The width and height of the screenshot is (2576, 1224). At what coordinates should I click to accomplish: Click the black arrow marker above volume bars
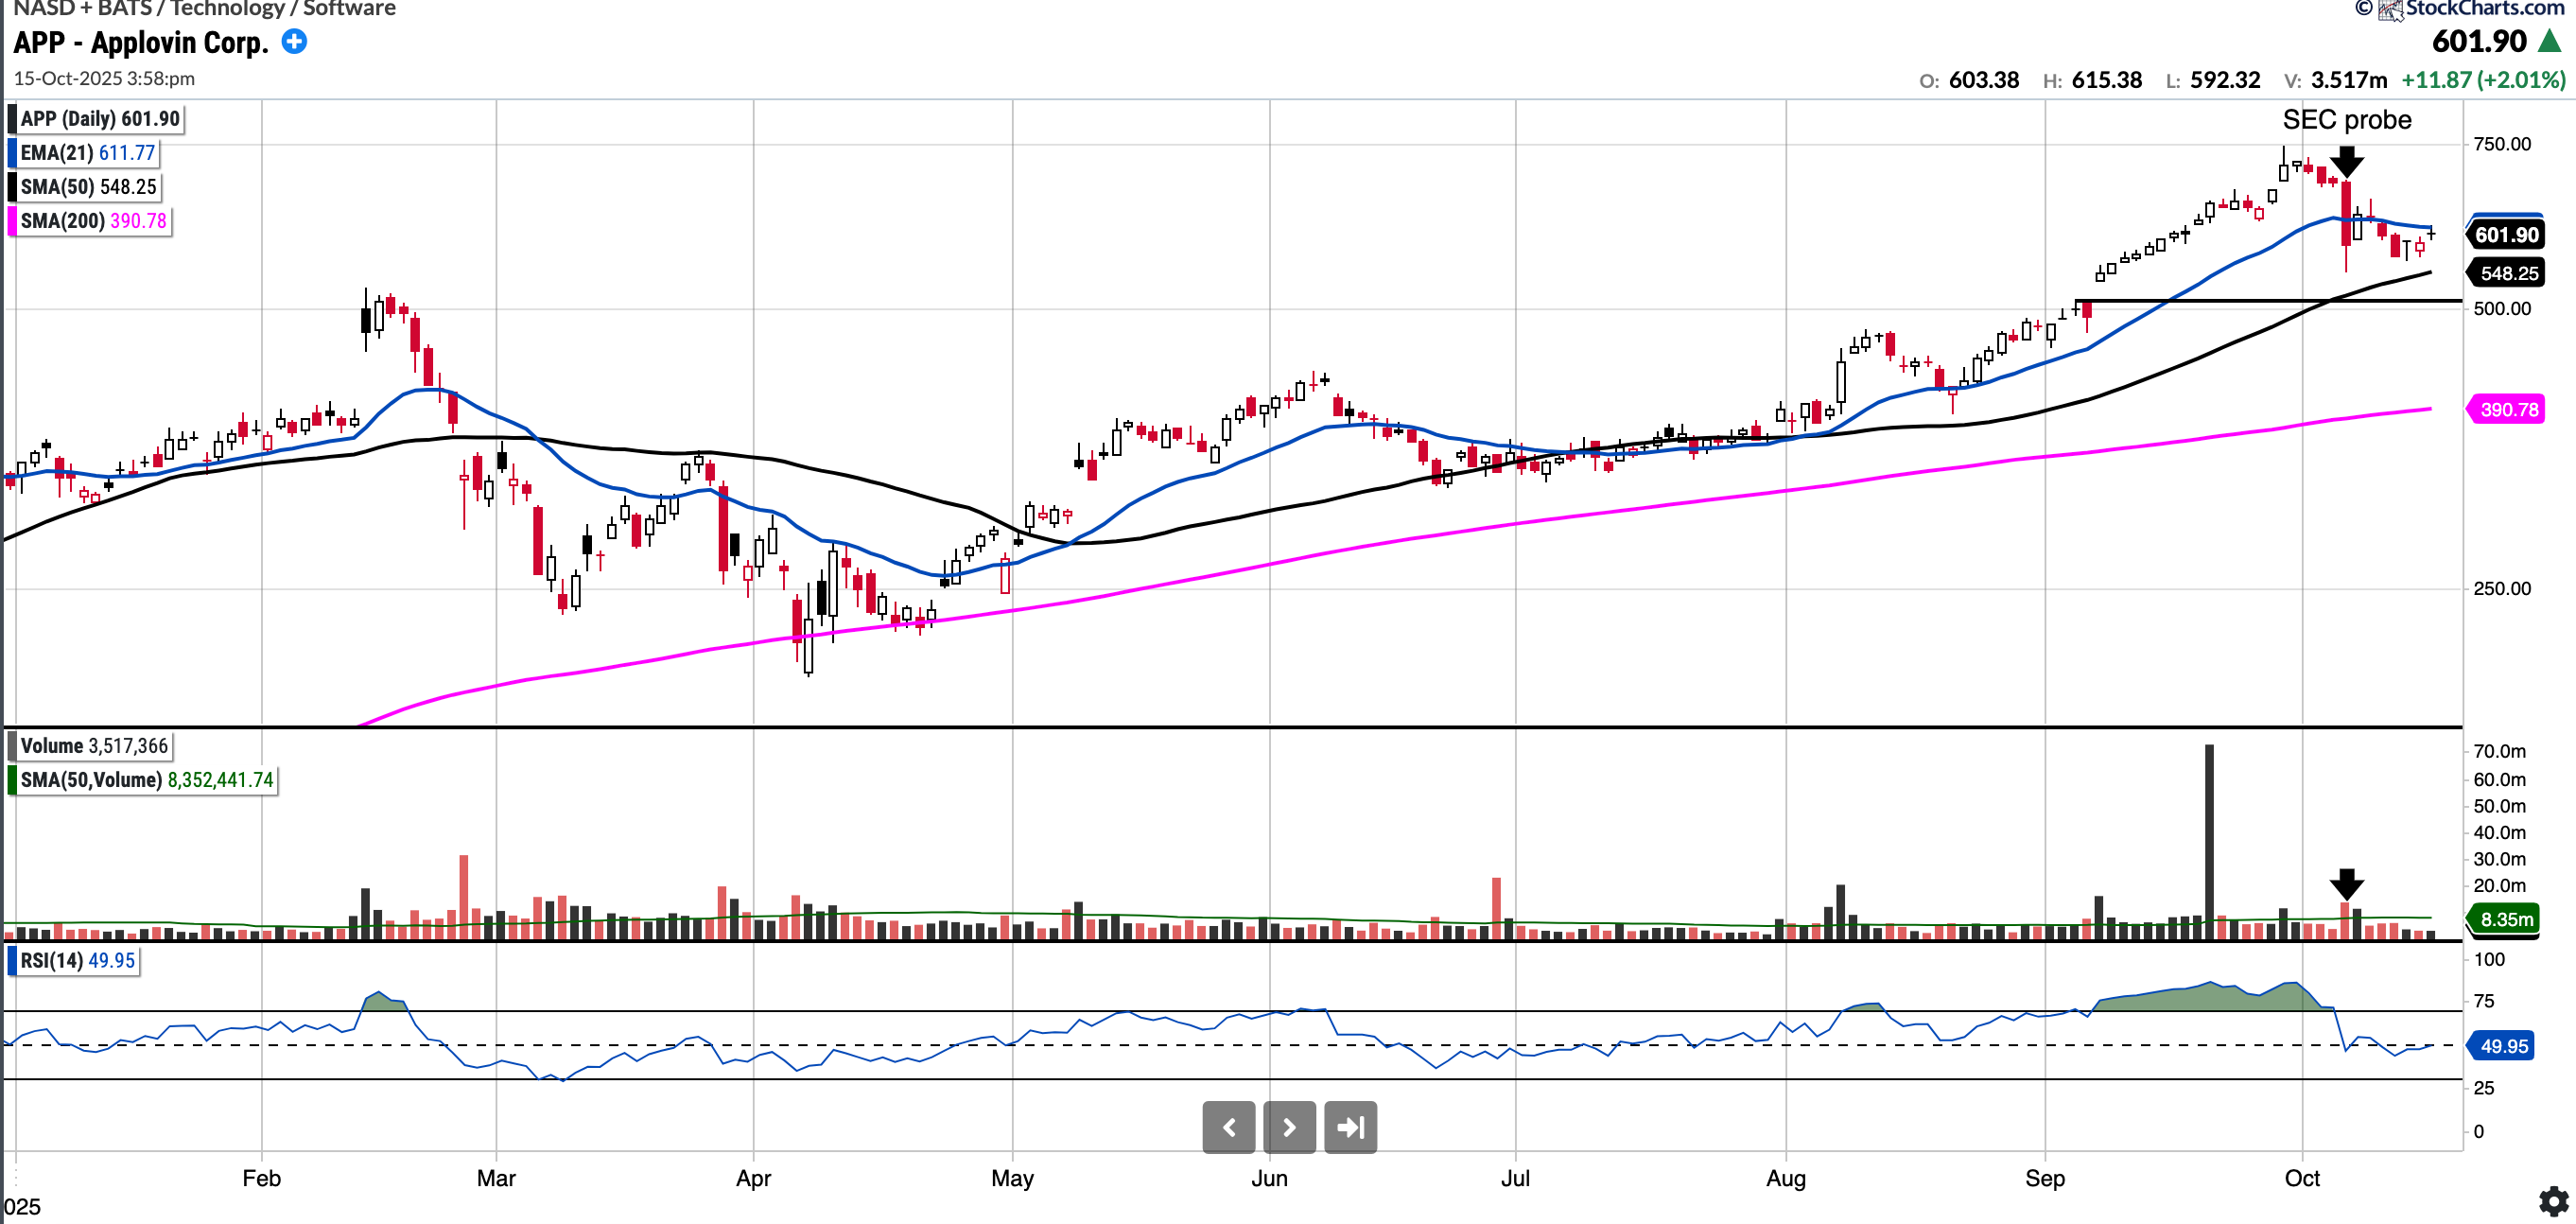[x=2346, y=884]
